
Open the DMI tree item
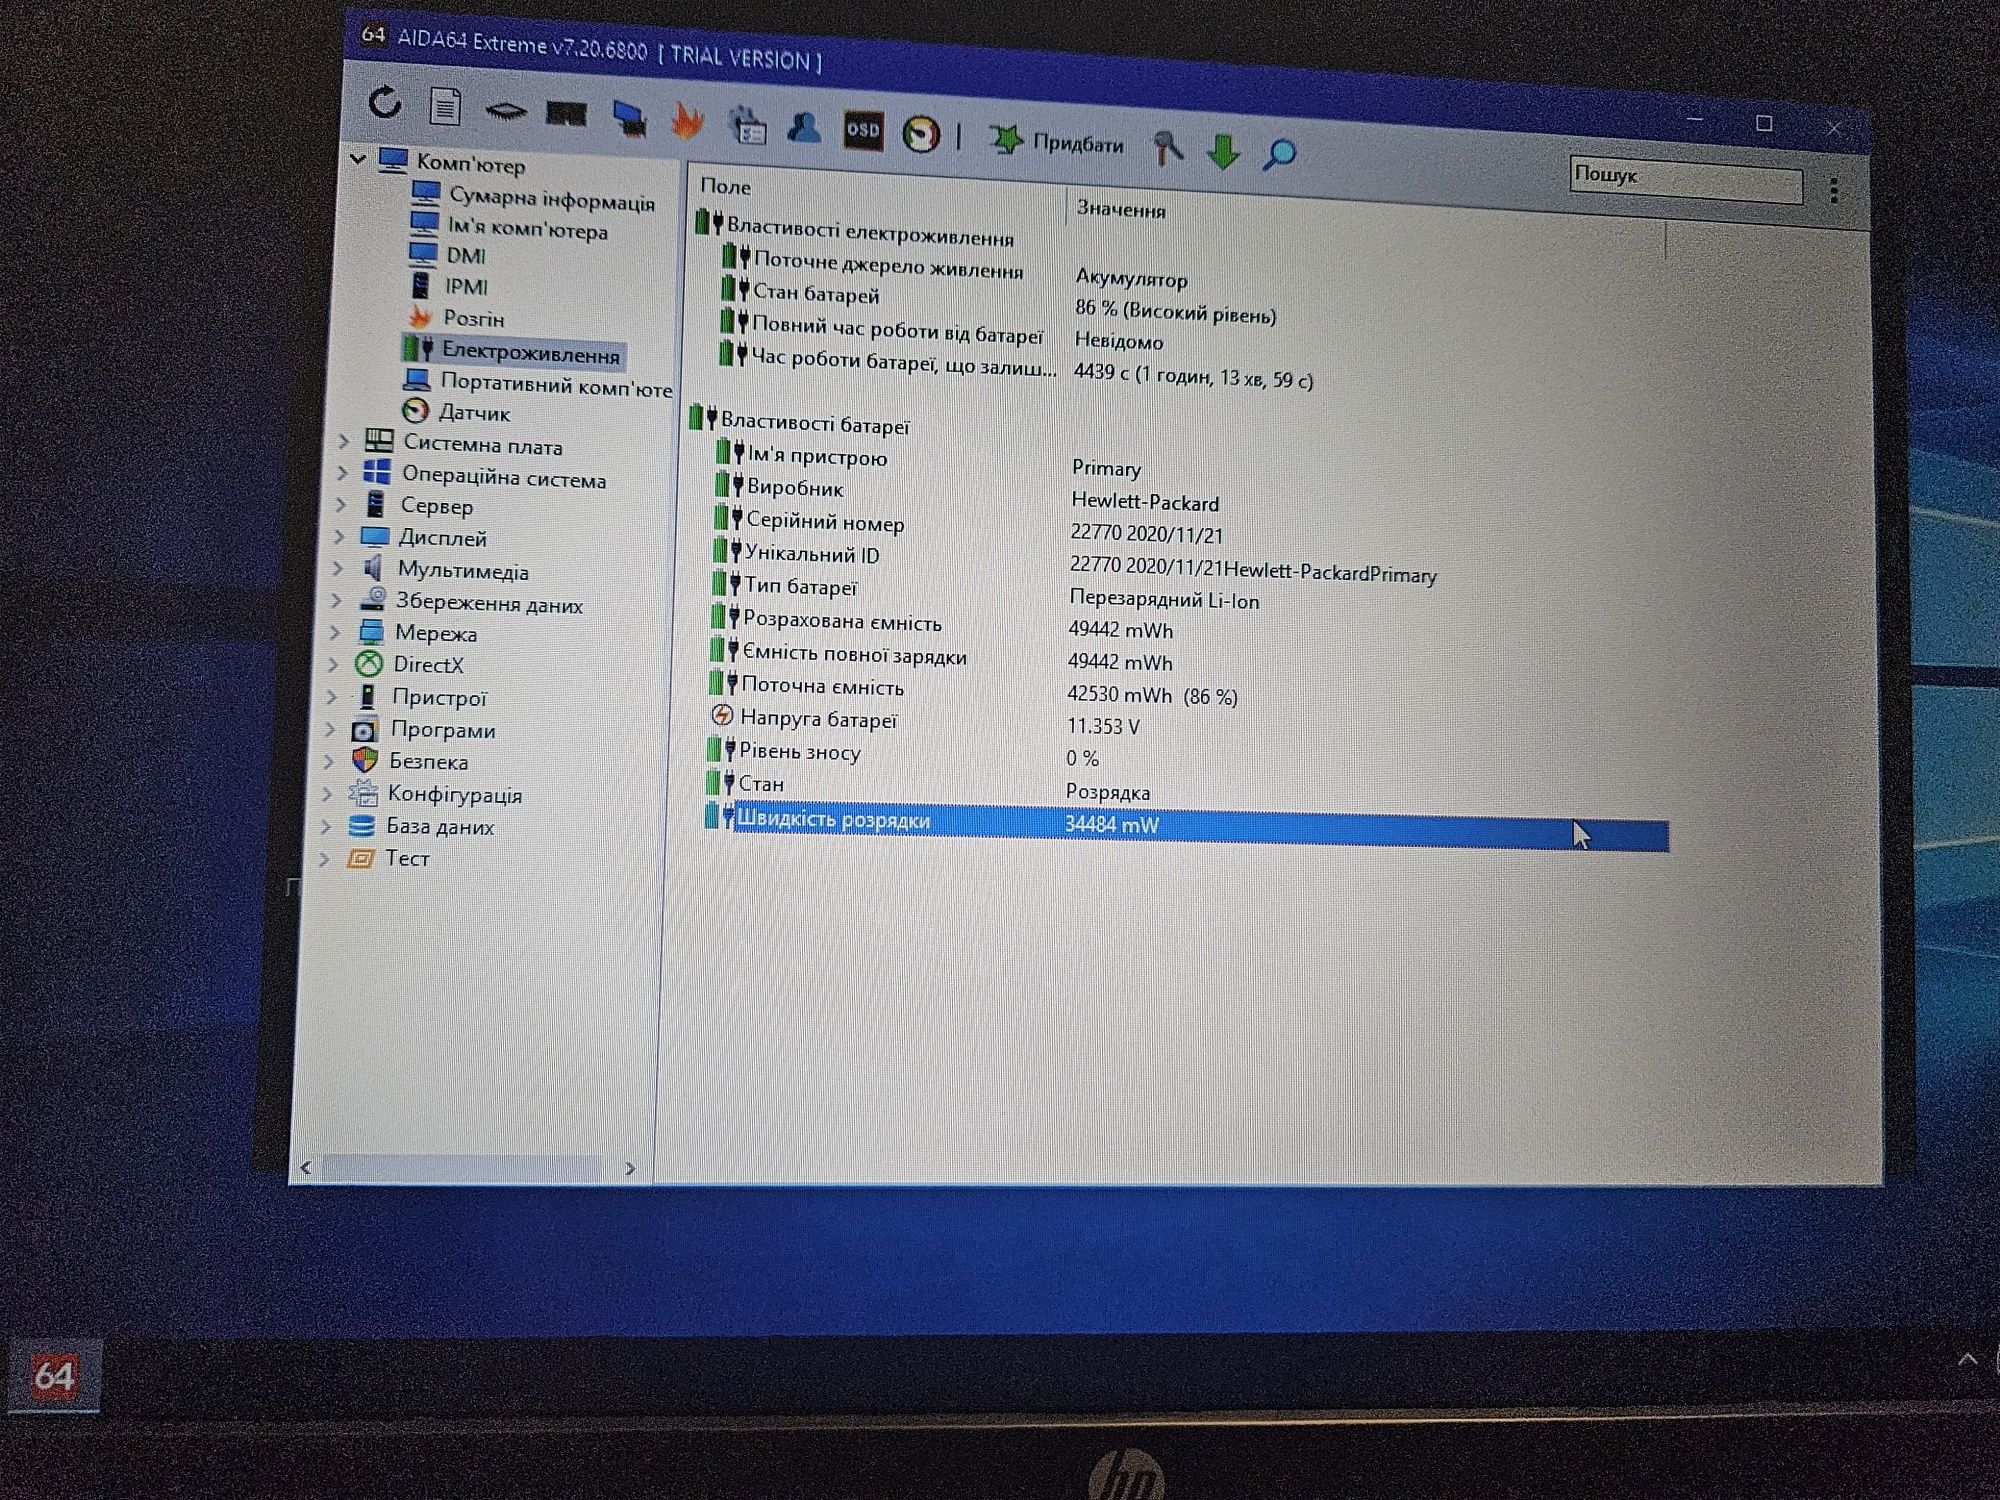[x=448, y=255]
